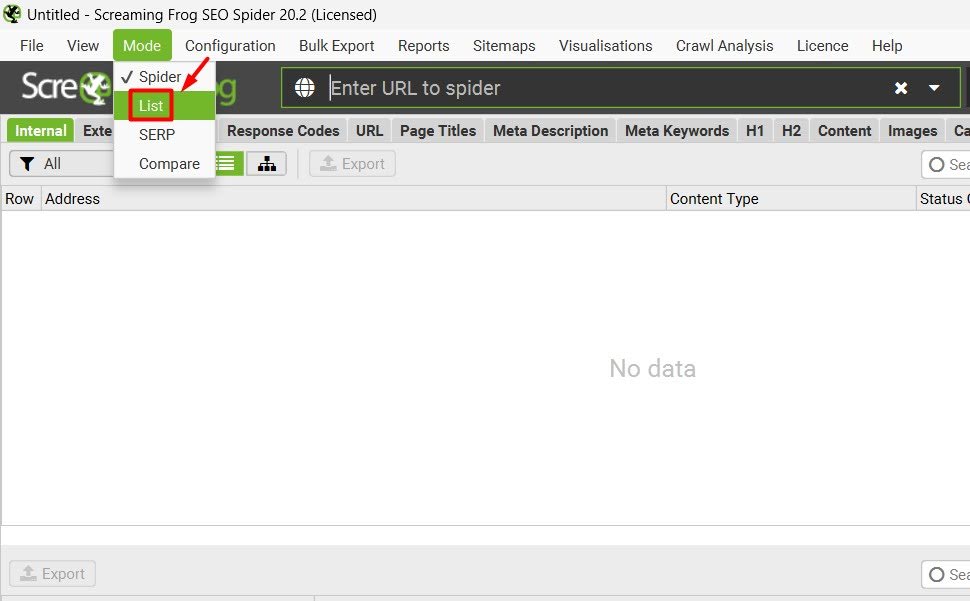
Task: Sort by the Content Type column header
Action: (791, 198)
